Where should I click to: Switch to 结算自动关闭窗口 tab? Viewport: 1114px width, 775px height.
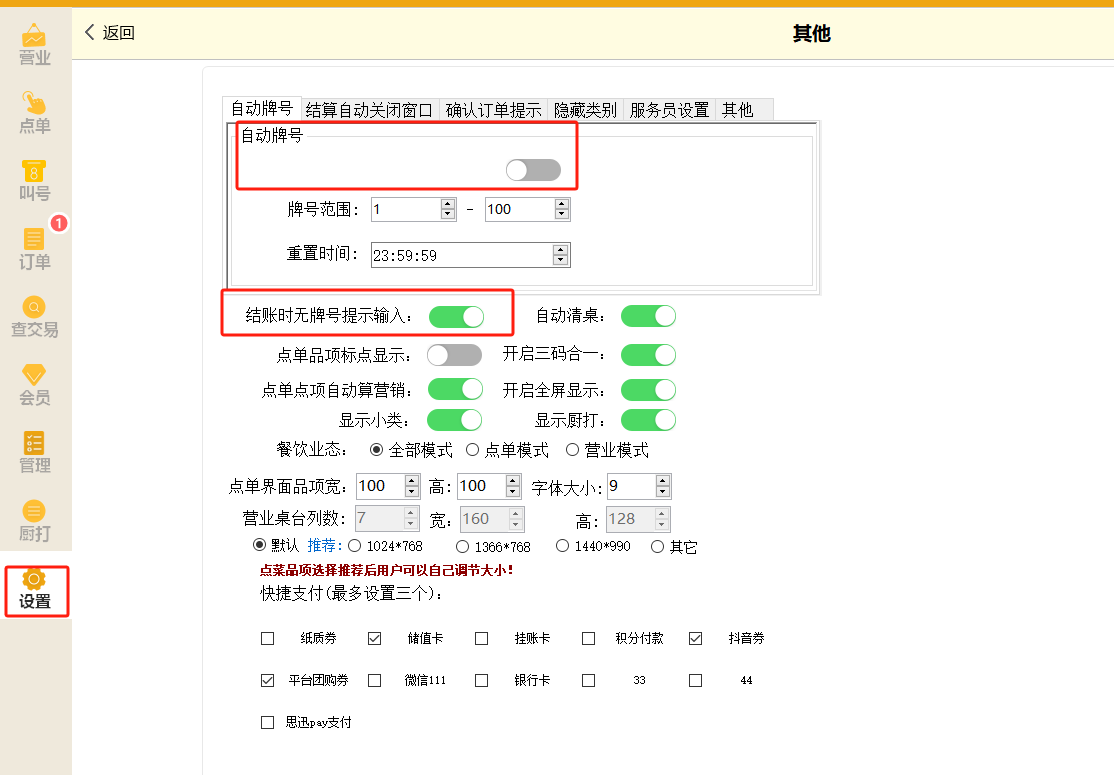click(x=369, y=110)
